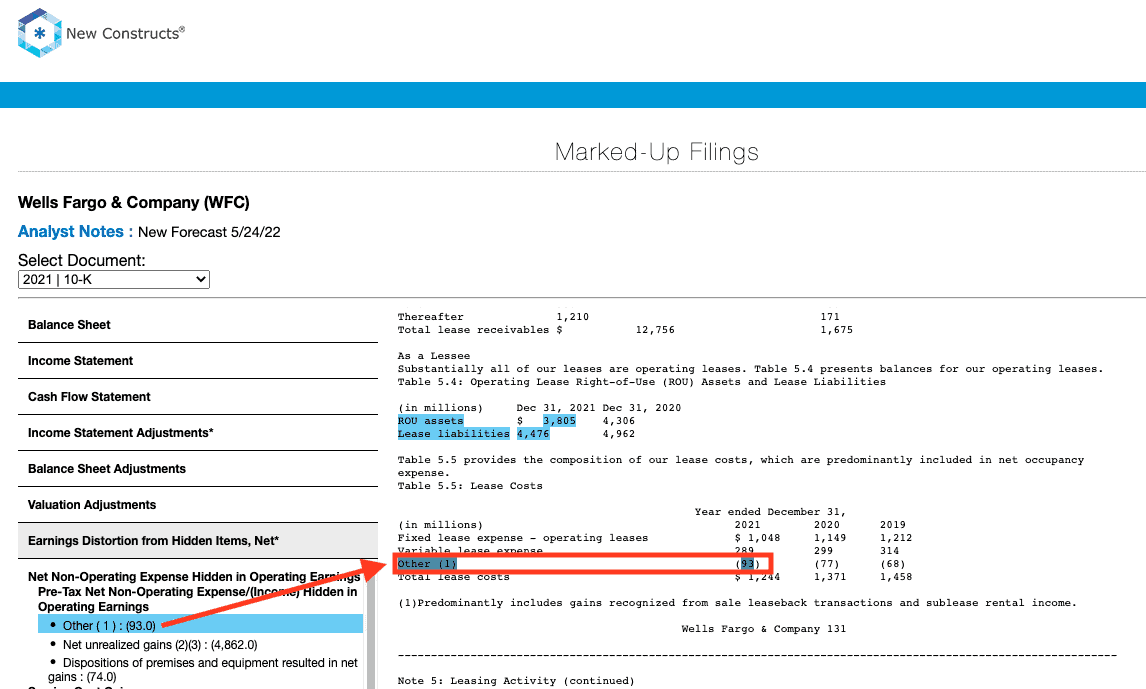Open the Cash Flow Statement section

[x=197, y=397]
